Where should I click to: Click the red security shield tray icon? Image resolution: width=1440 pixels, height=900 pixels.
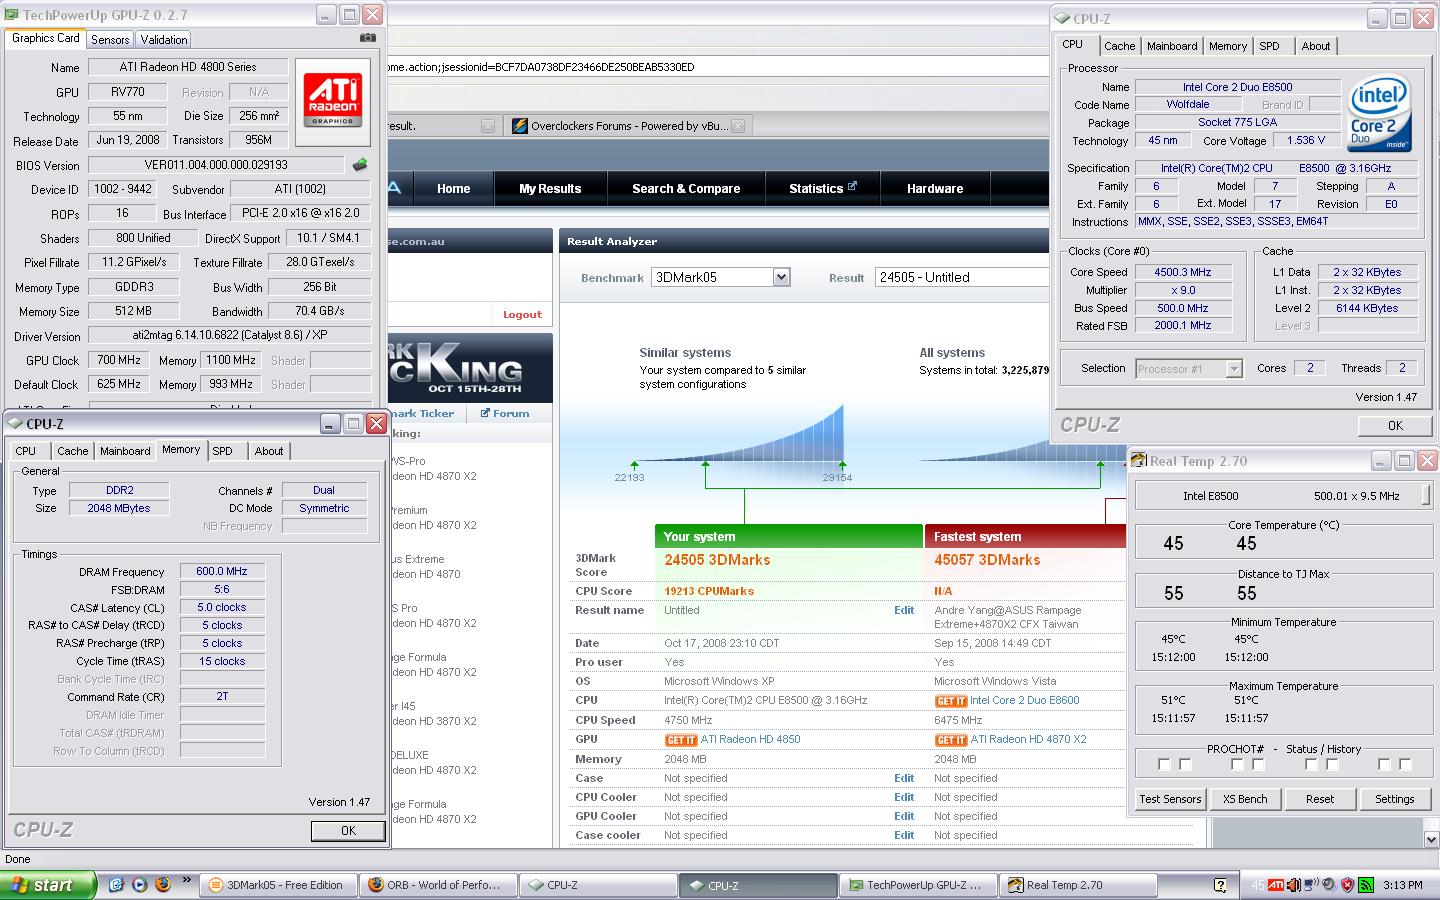[1347, 885]
